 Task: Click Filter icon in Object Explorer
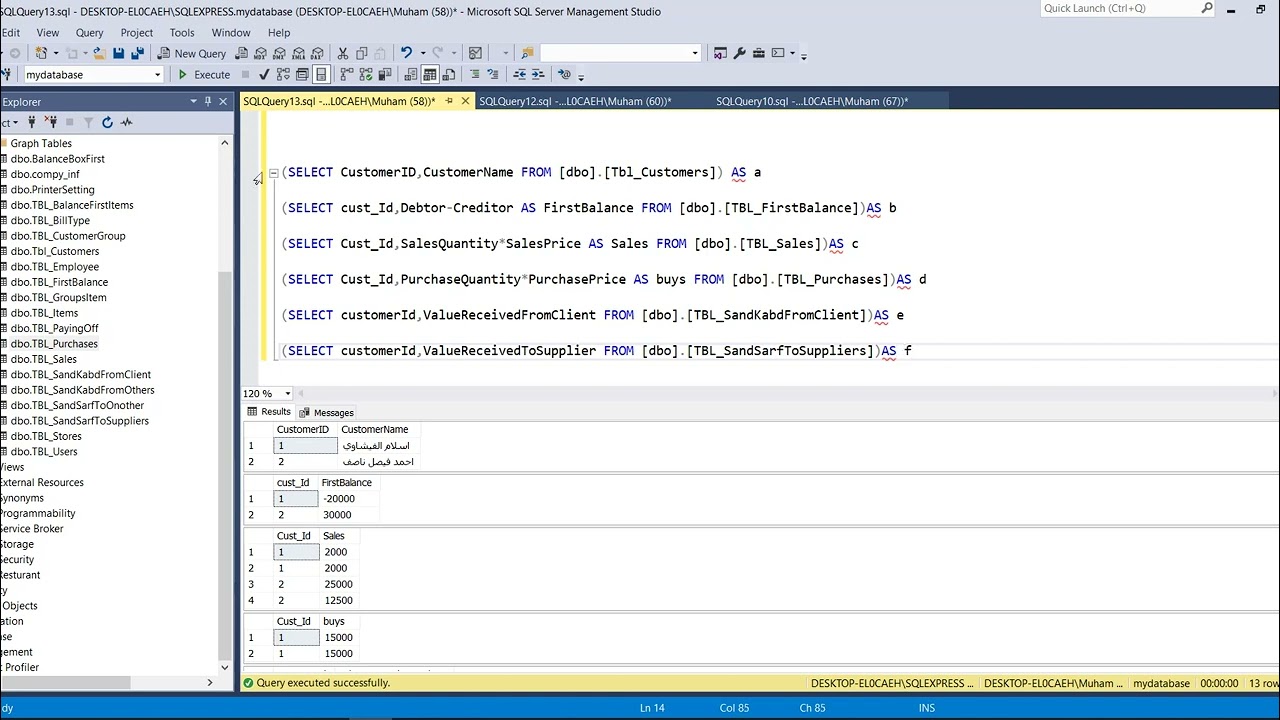tap(88, 122)
